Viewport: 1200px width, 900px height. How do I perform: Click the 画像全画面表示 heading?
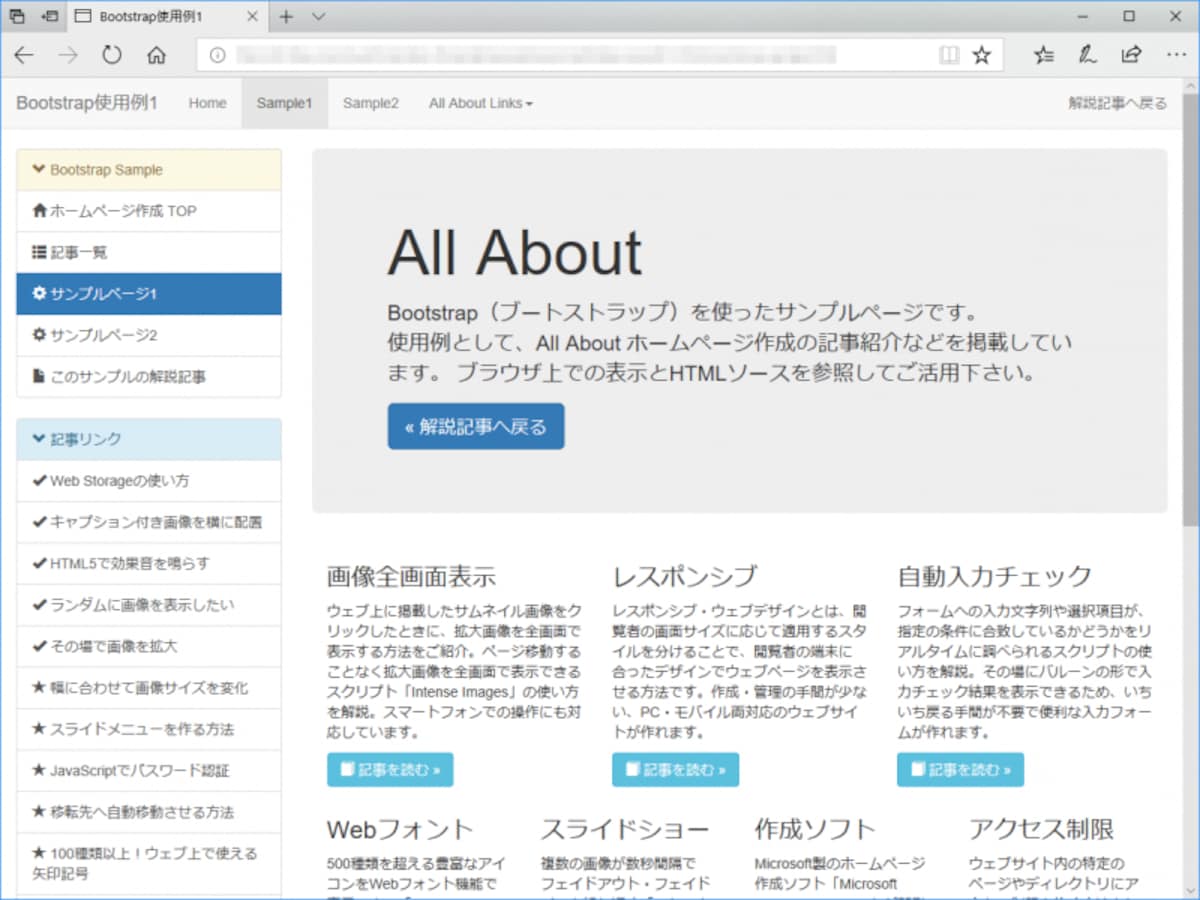[411, 577]
